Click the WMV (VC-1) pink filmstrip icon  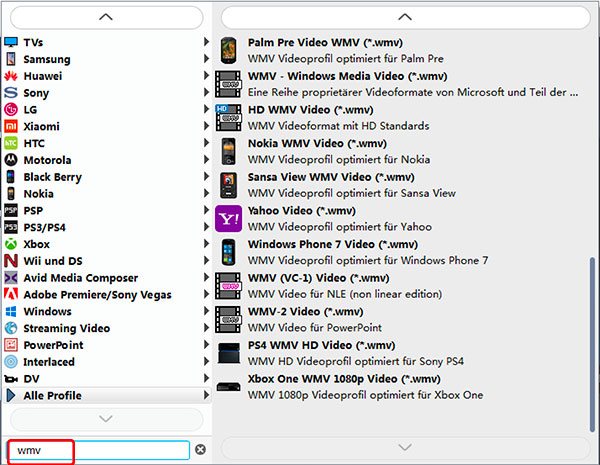tap(228, 286)
